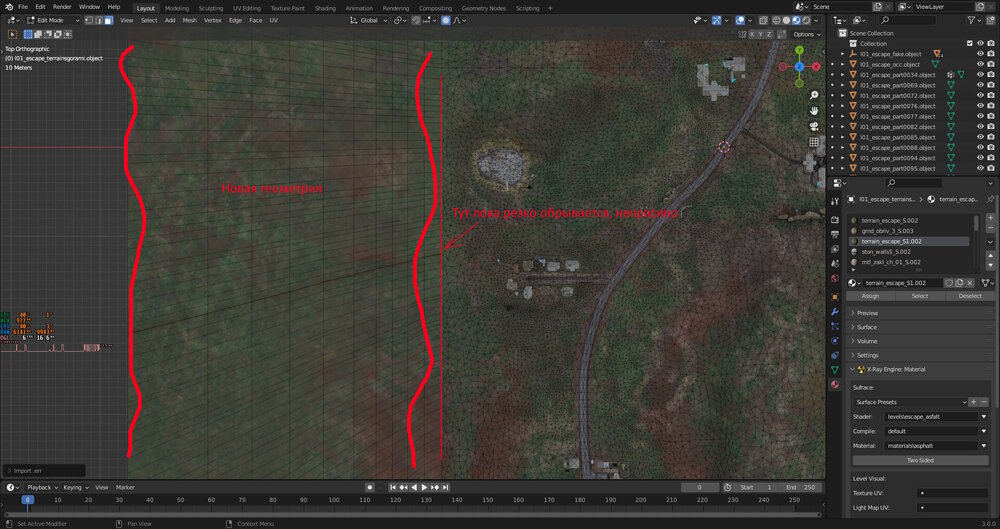The image size is (1000, 529).
Task: Click the Blender logo menu icon
Action: (x=8, y=7)
